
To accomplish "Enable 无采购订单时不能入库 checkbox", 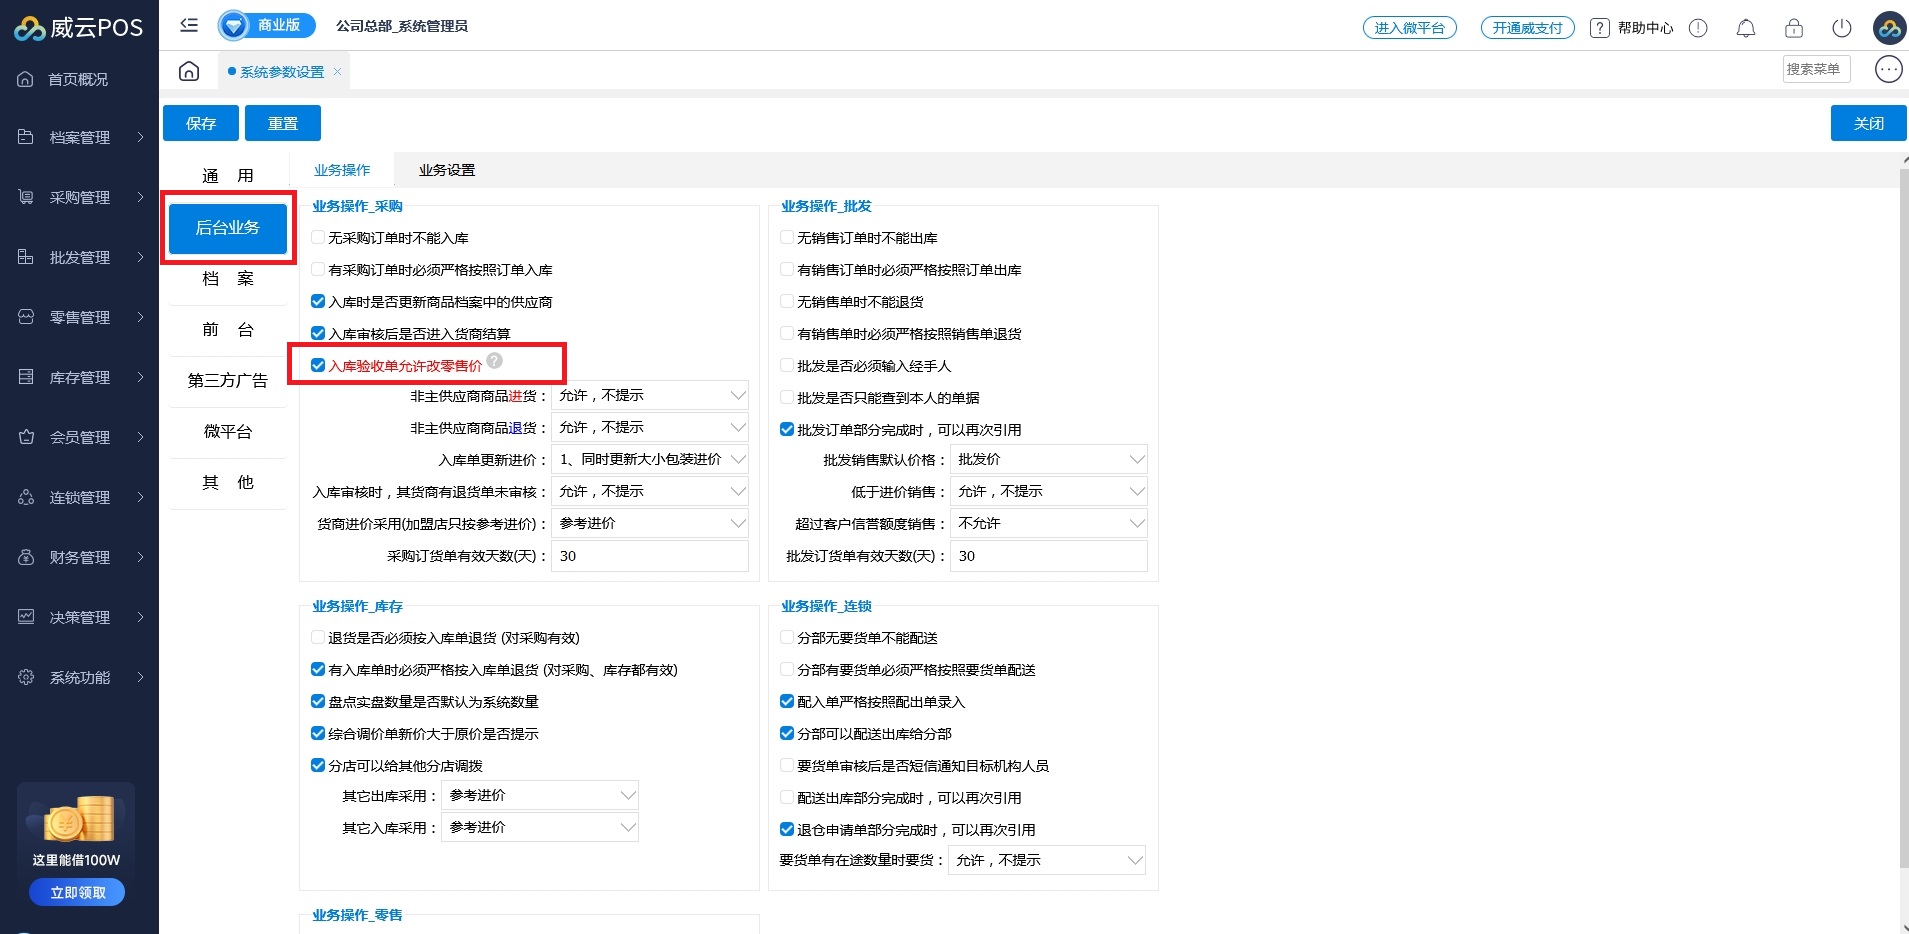I will point(318,238).
